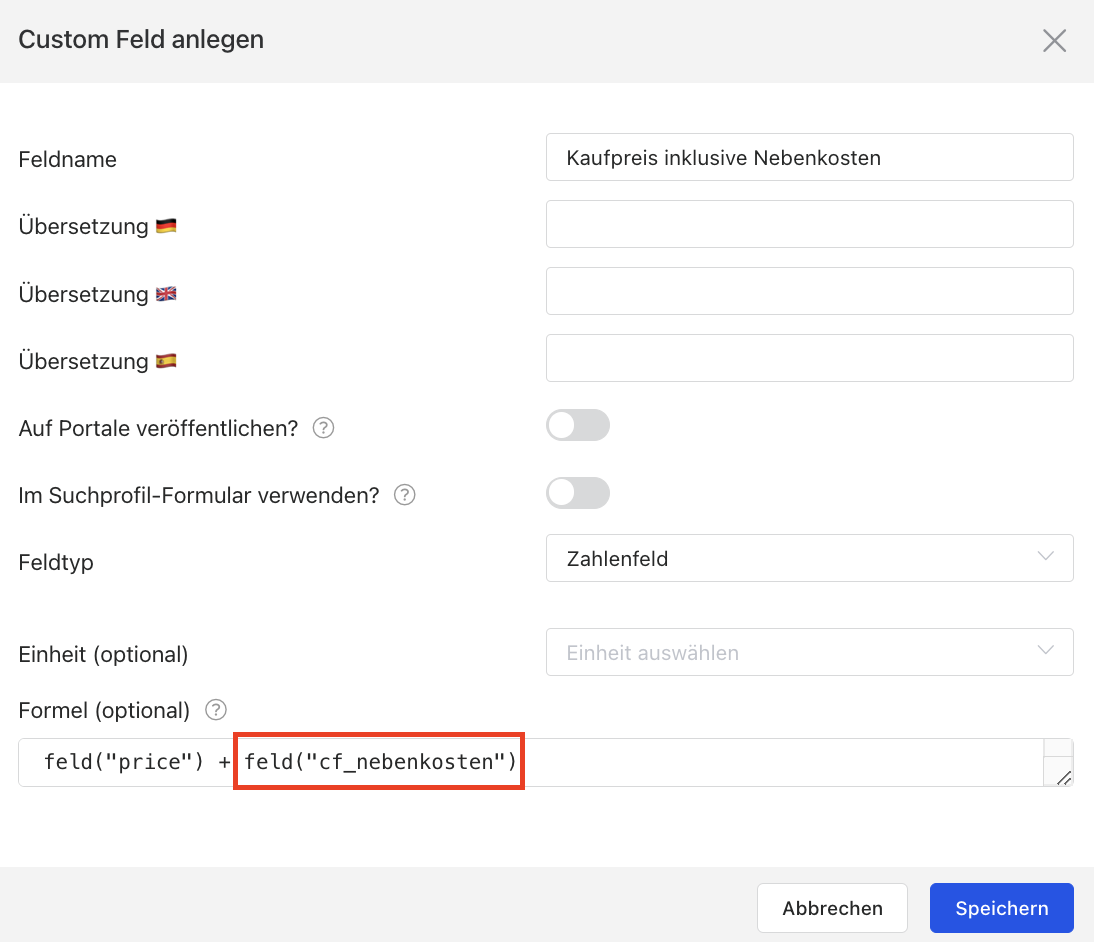Click the British flag icon
The image size is (1094, 942).
166,295
